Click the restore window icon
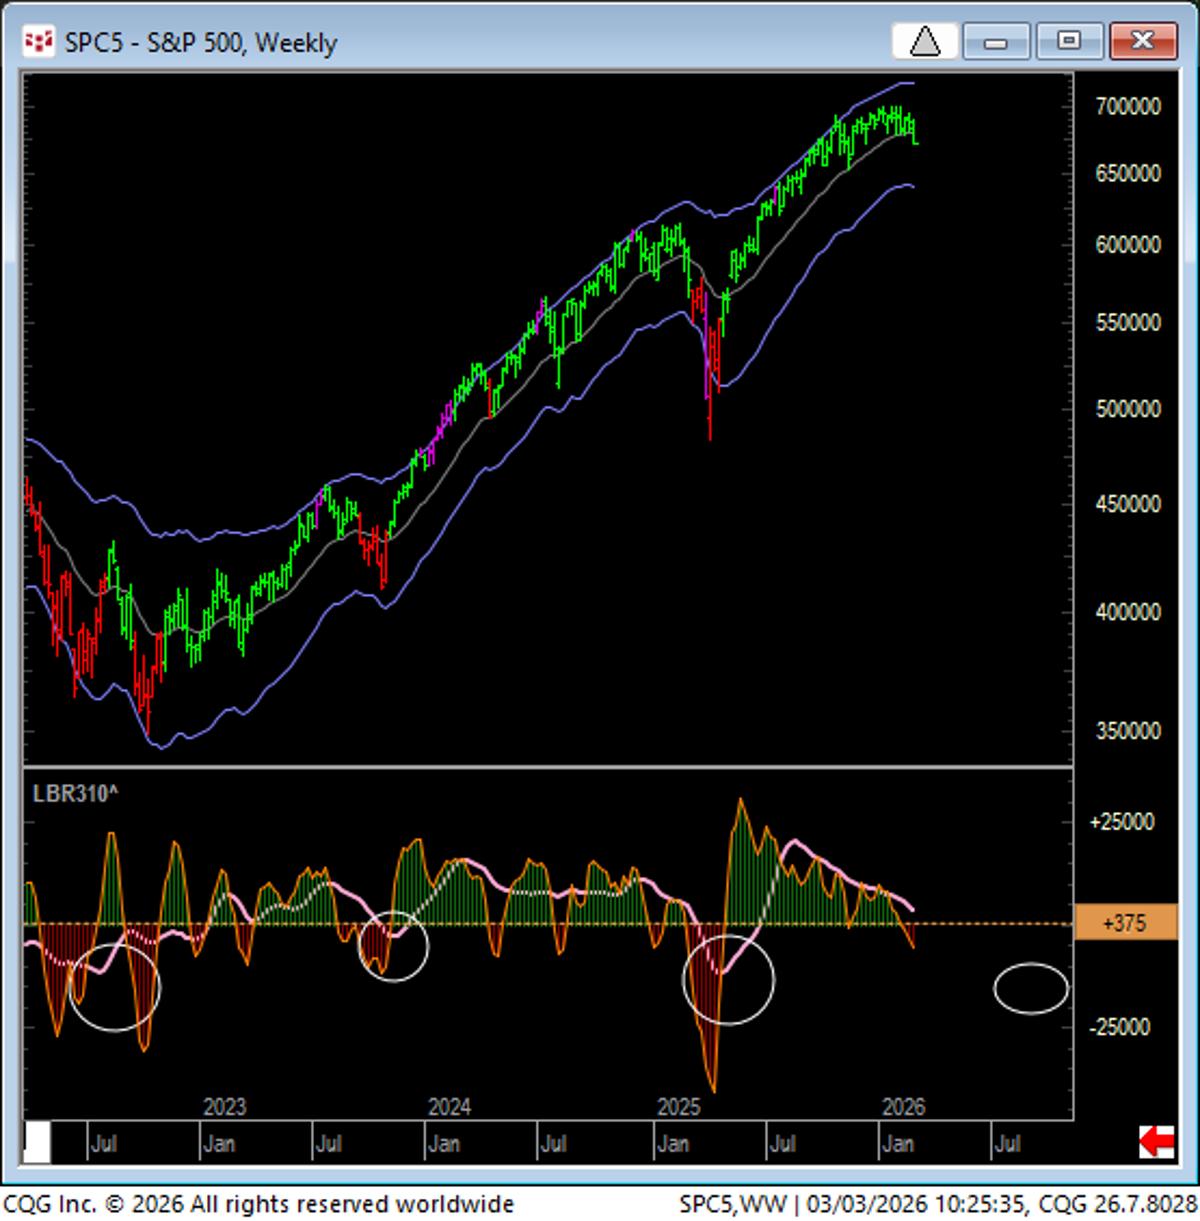The height and width of the screenshot is (1221, 1200). click(1069, 43)
